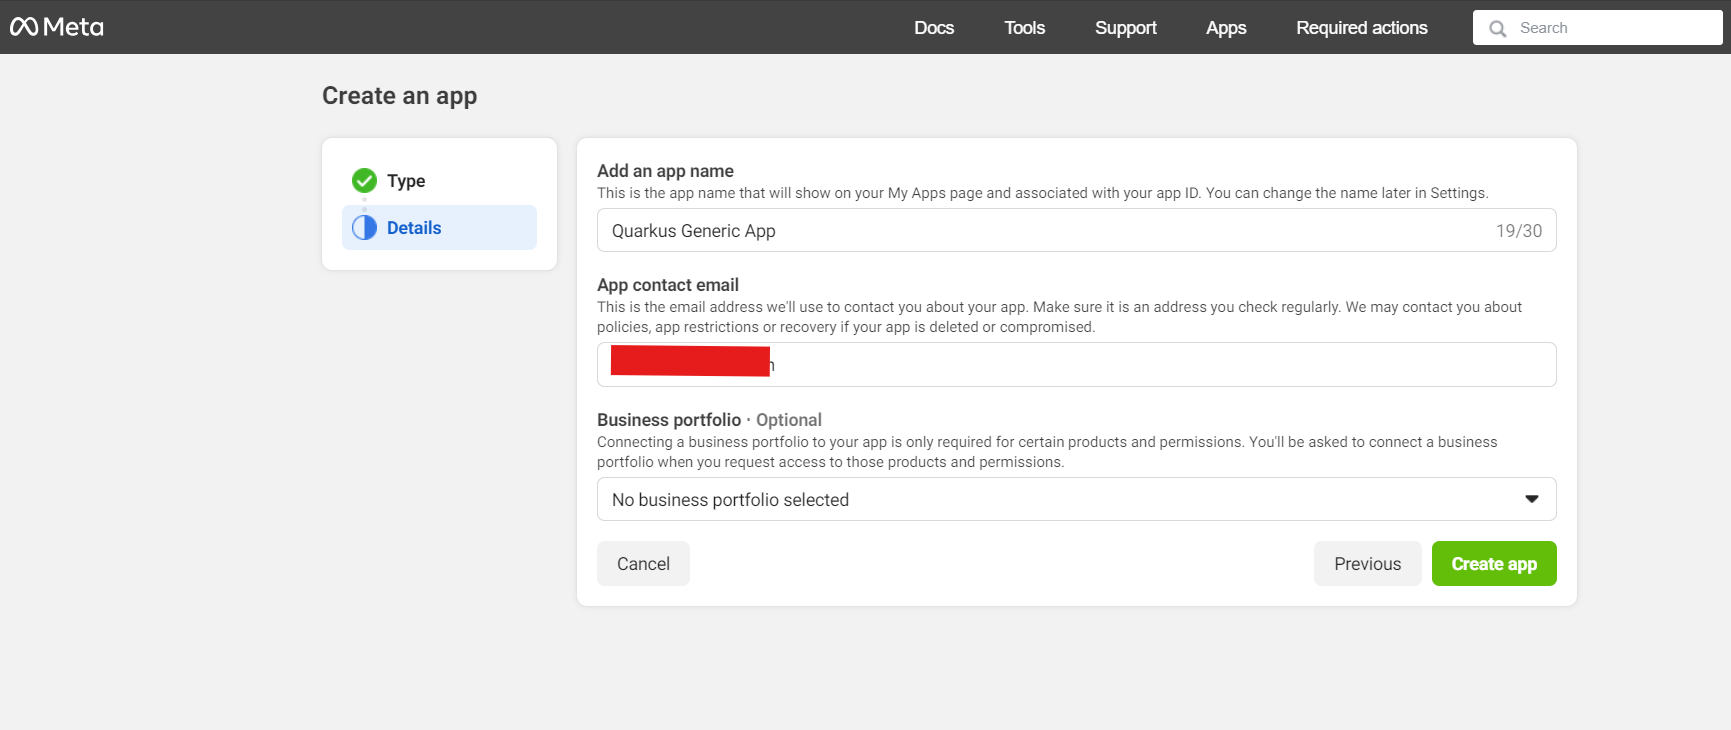The width and height of the screenshot is (1731, 730).
Task: Click the Search field in the header
Action: tap(1597, 28)
